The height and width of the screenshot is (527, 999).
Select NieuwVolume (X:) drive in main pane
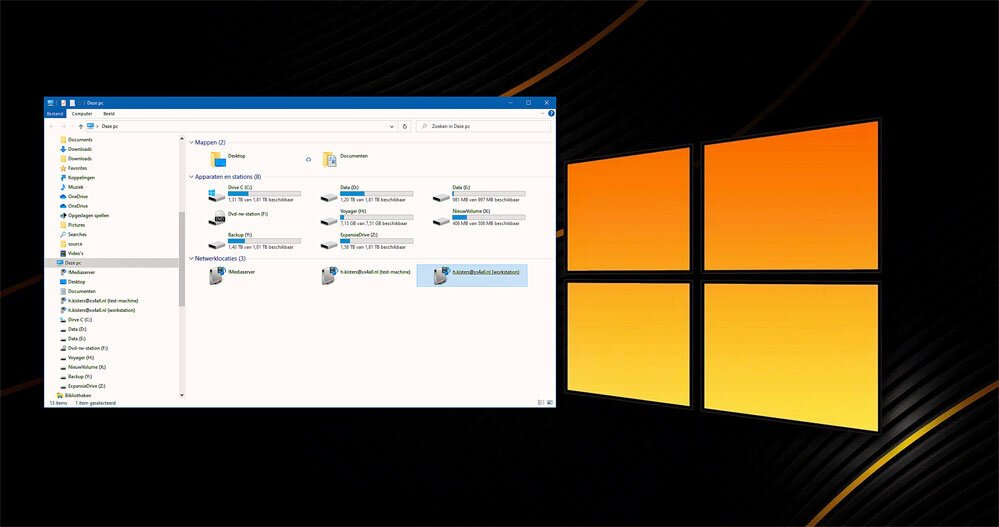pyautogui.click(x=479, y=217)
